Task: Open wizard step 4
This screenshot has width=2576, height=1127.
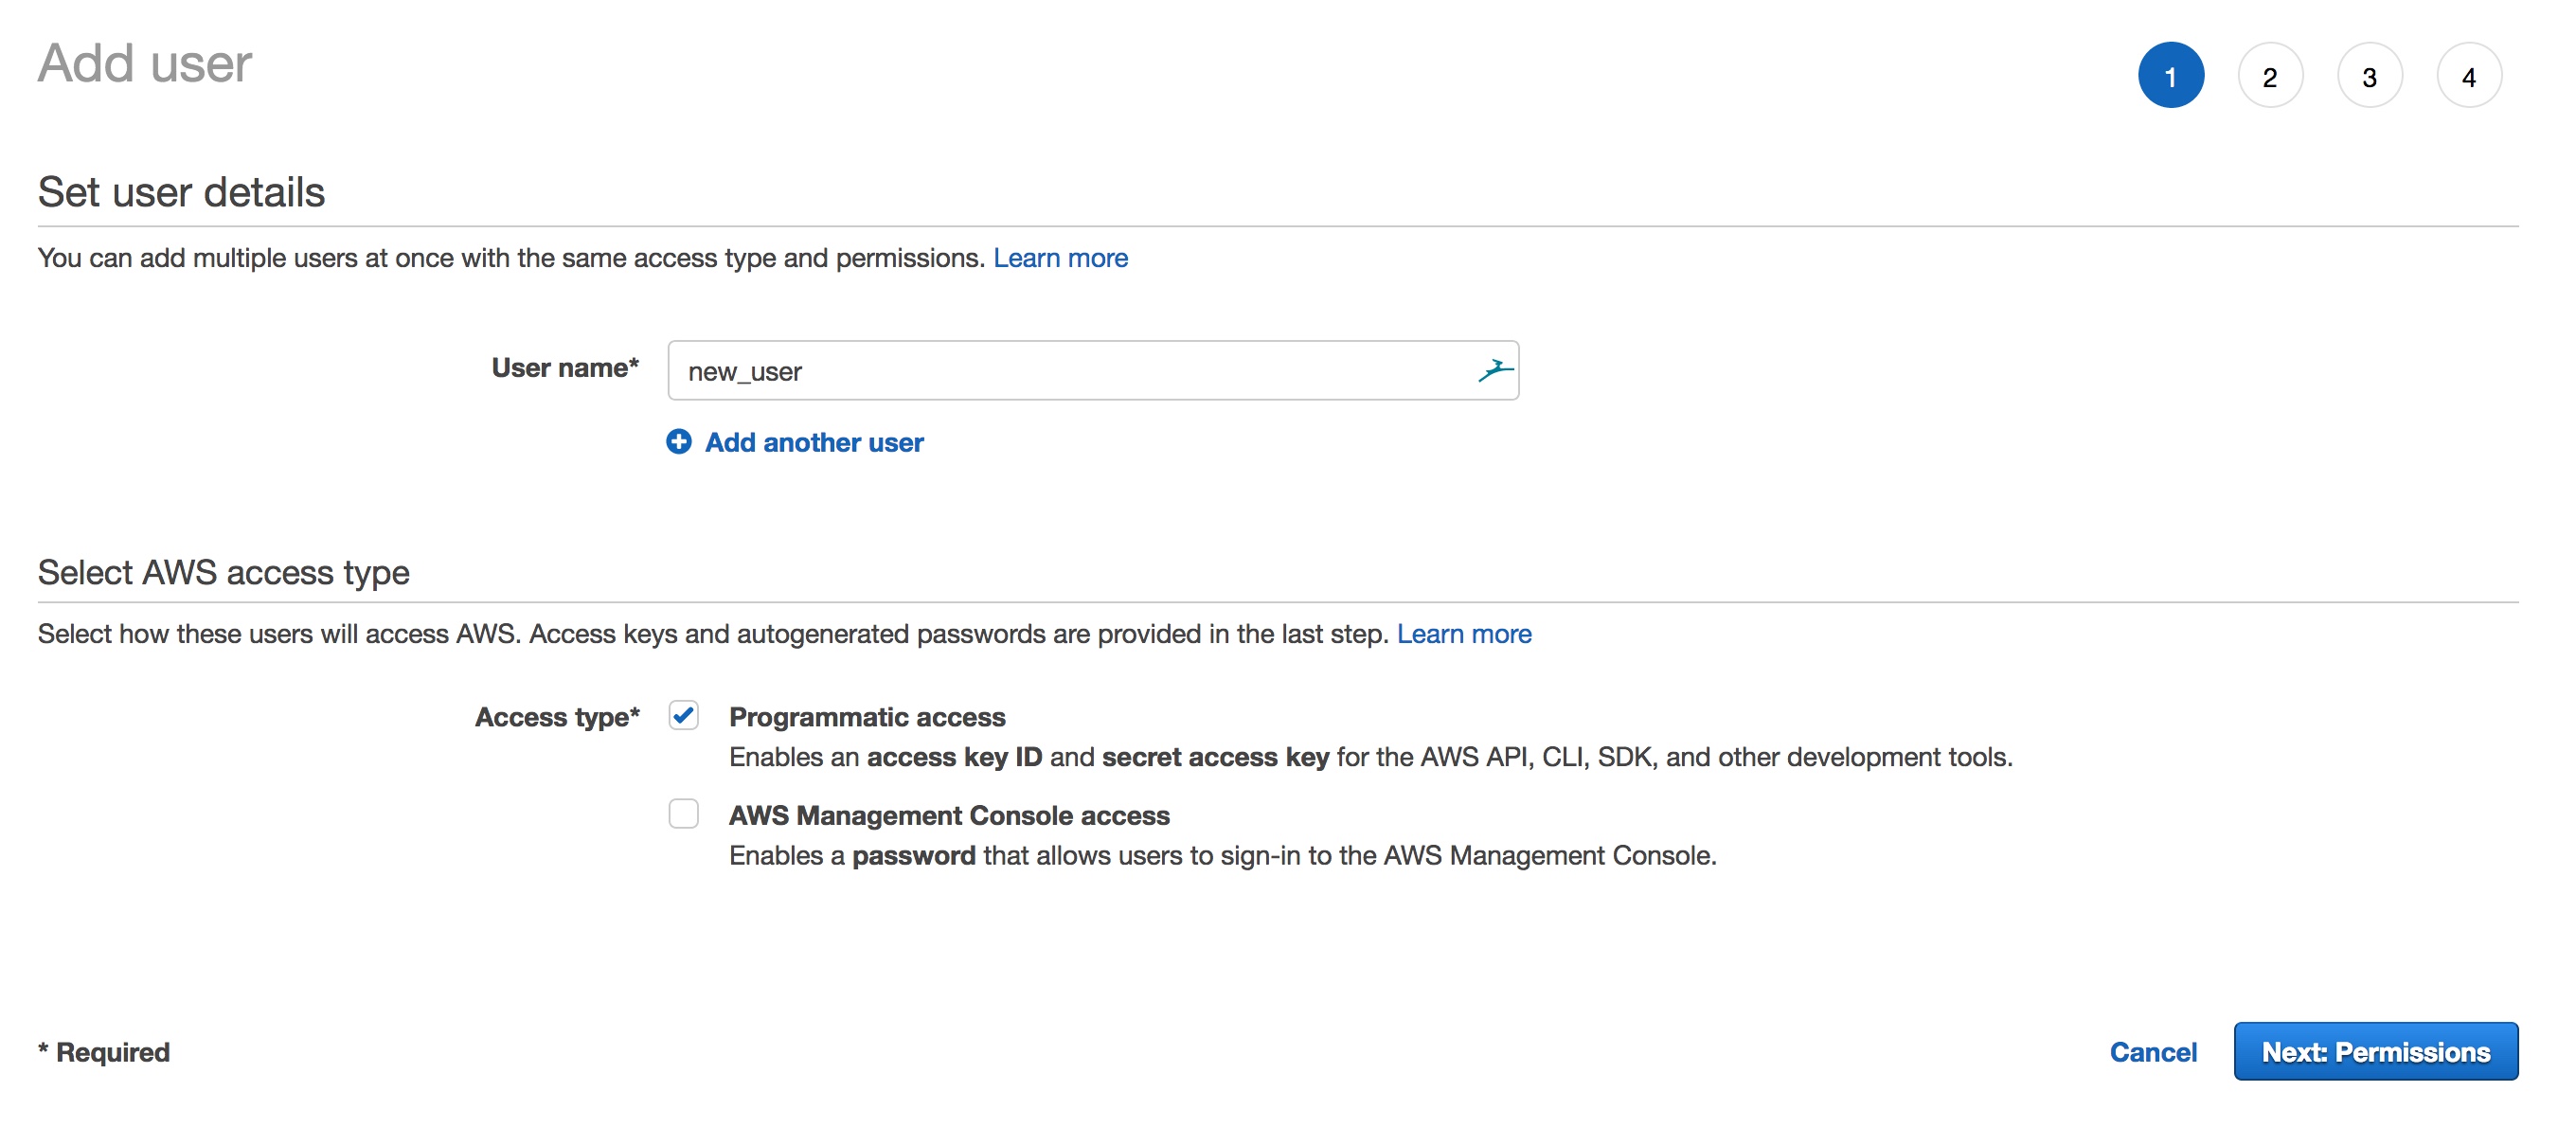Action: click(x=2469, y=76)
